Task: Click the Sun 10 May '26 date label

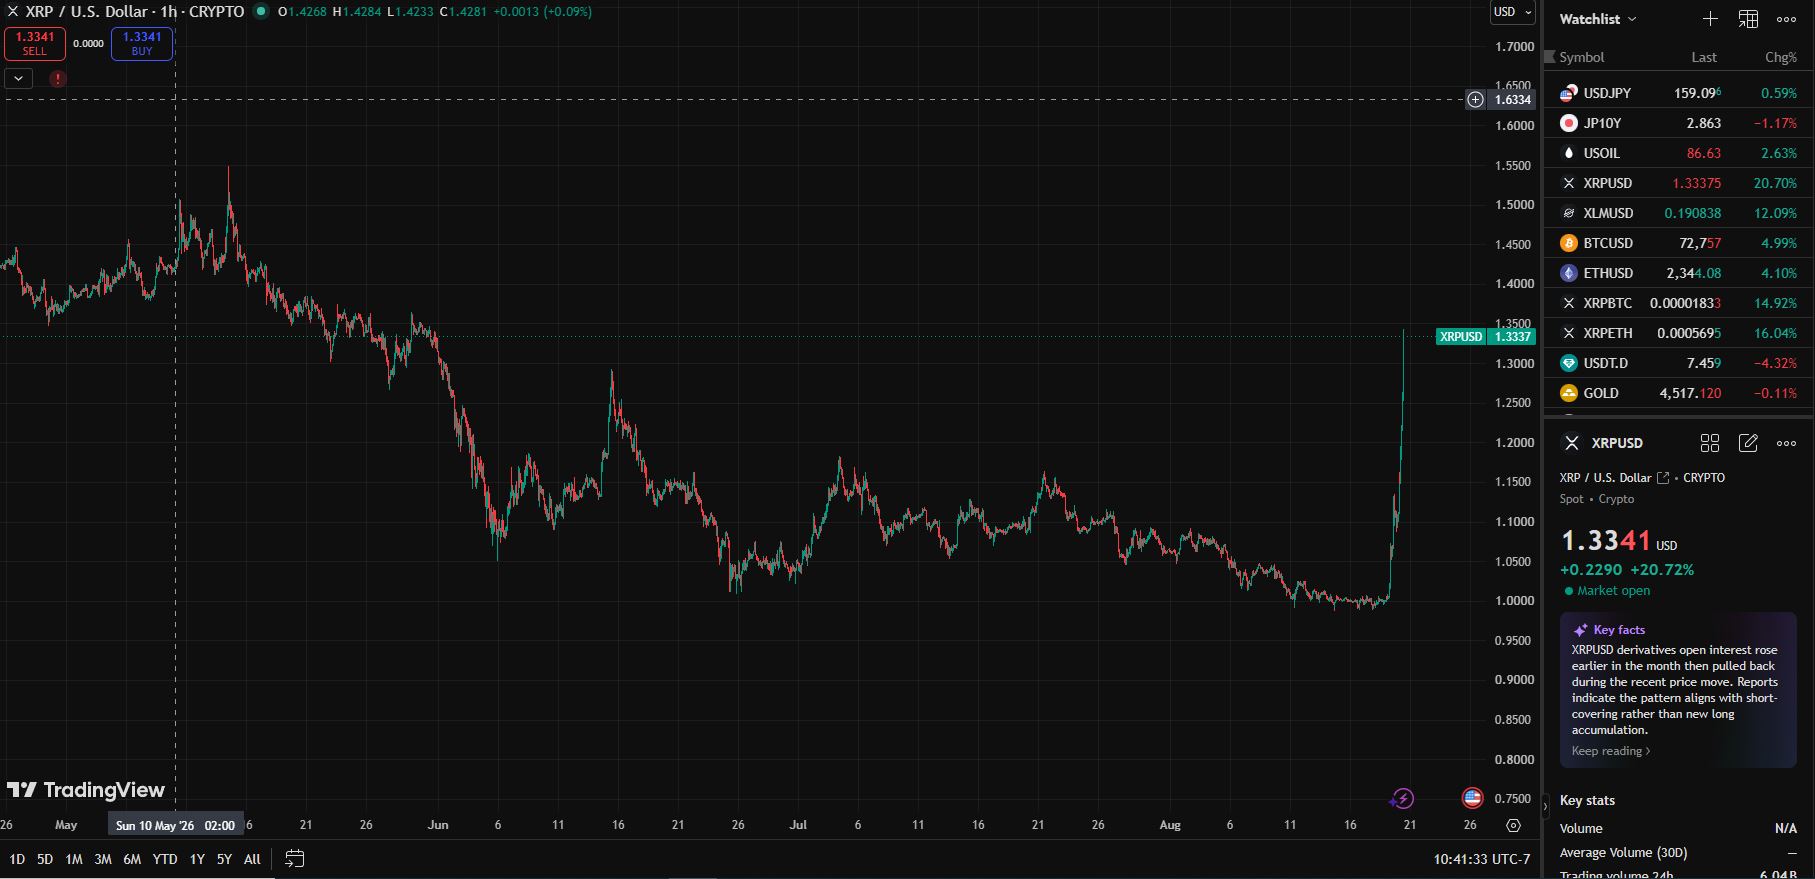Action: [x=176, y=825]
